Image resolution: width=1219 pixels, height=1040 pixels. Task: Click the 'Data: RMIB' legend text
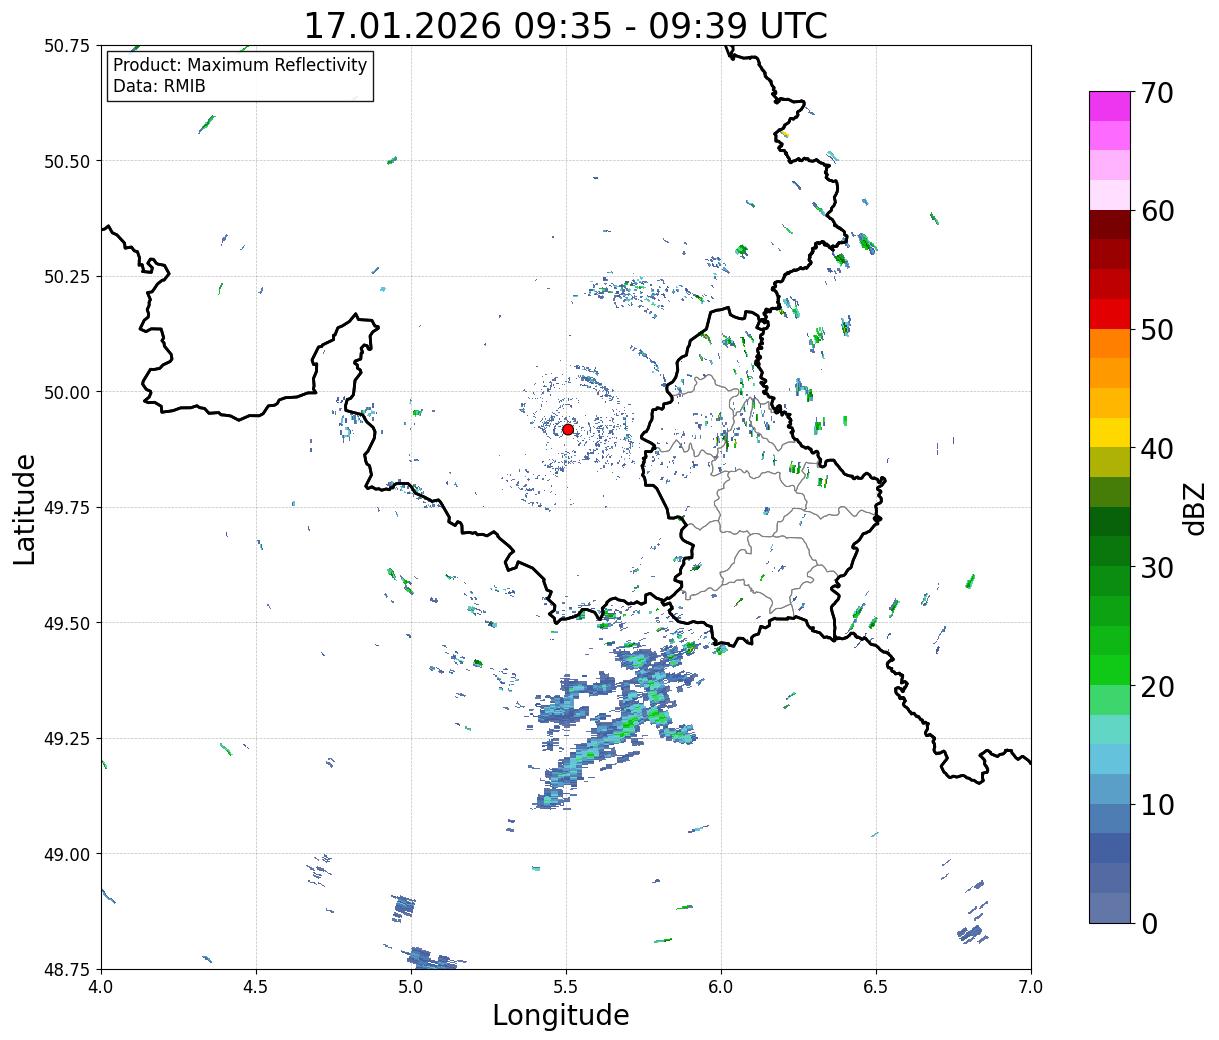point(159,86)
